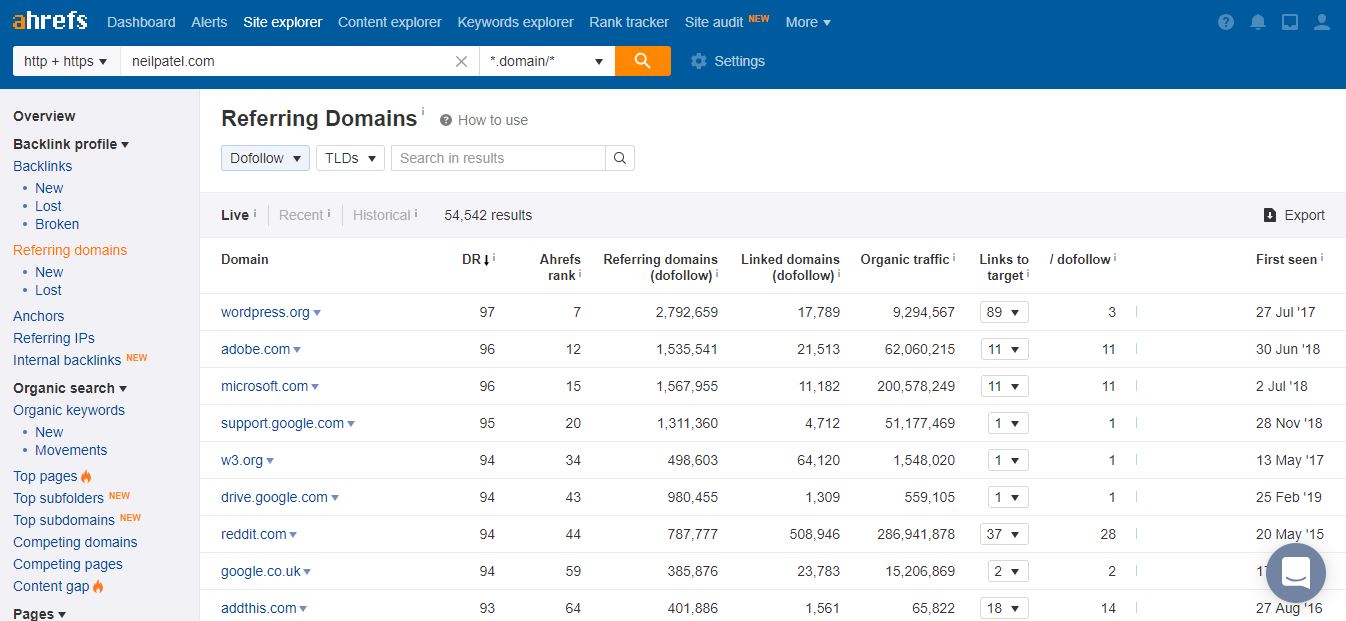Open the http + https protocol dropdown
1346x621 pixels.
(x=66, y=61)
